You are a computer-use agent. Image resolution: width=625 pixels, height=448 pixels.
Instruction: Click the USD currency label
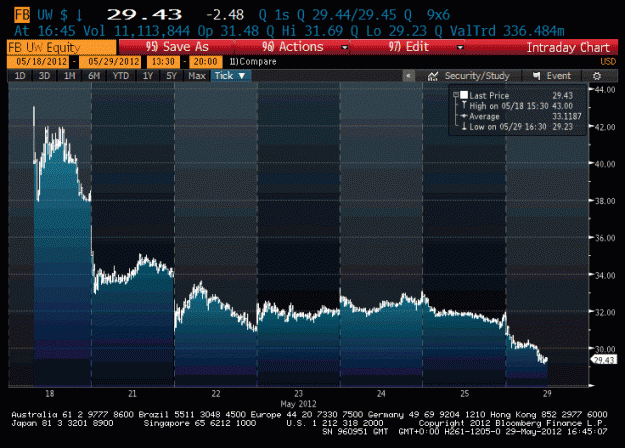tap(608, 62)
